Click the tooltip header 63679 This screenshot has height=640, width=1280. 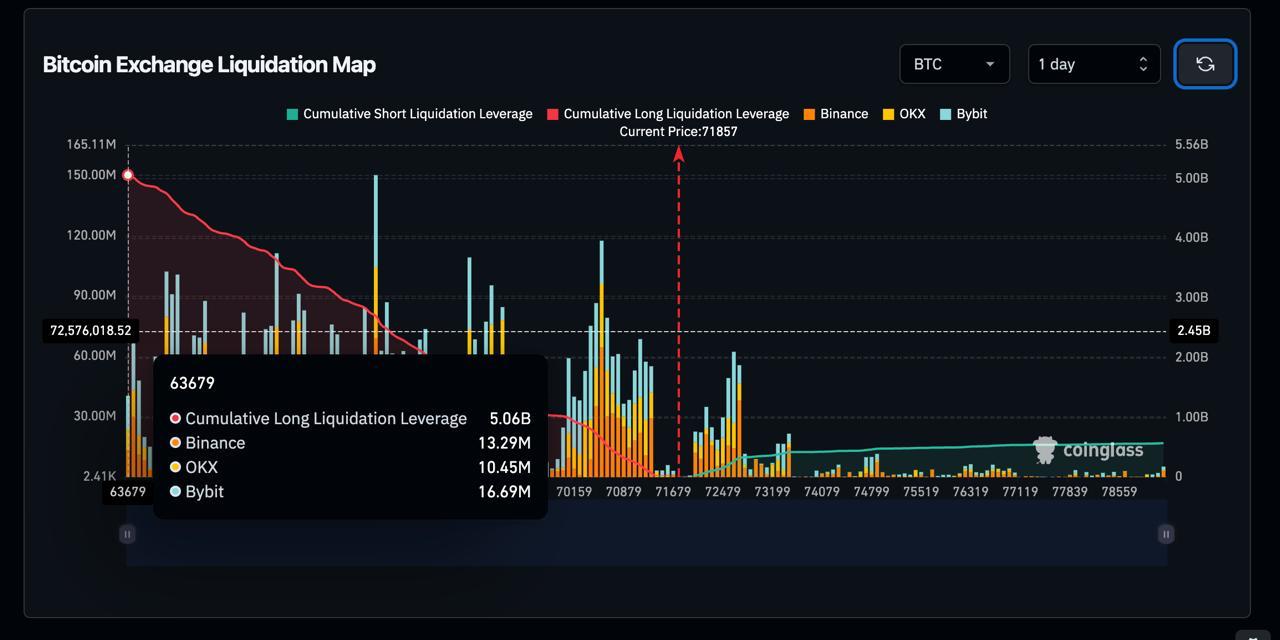pyautogui.click(x=192, y=383)
